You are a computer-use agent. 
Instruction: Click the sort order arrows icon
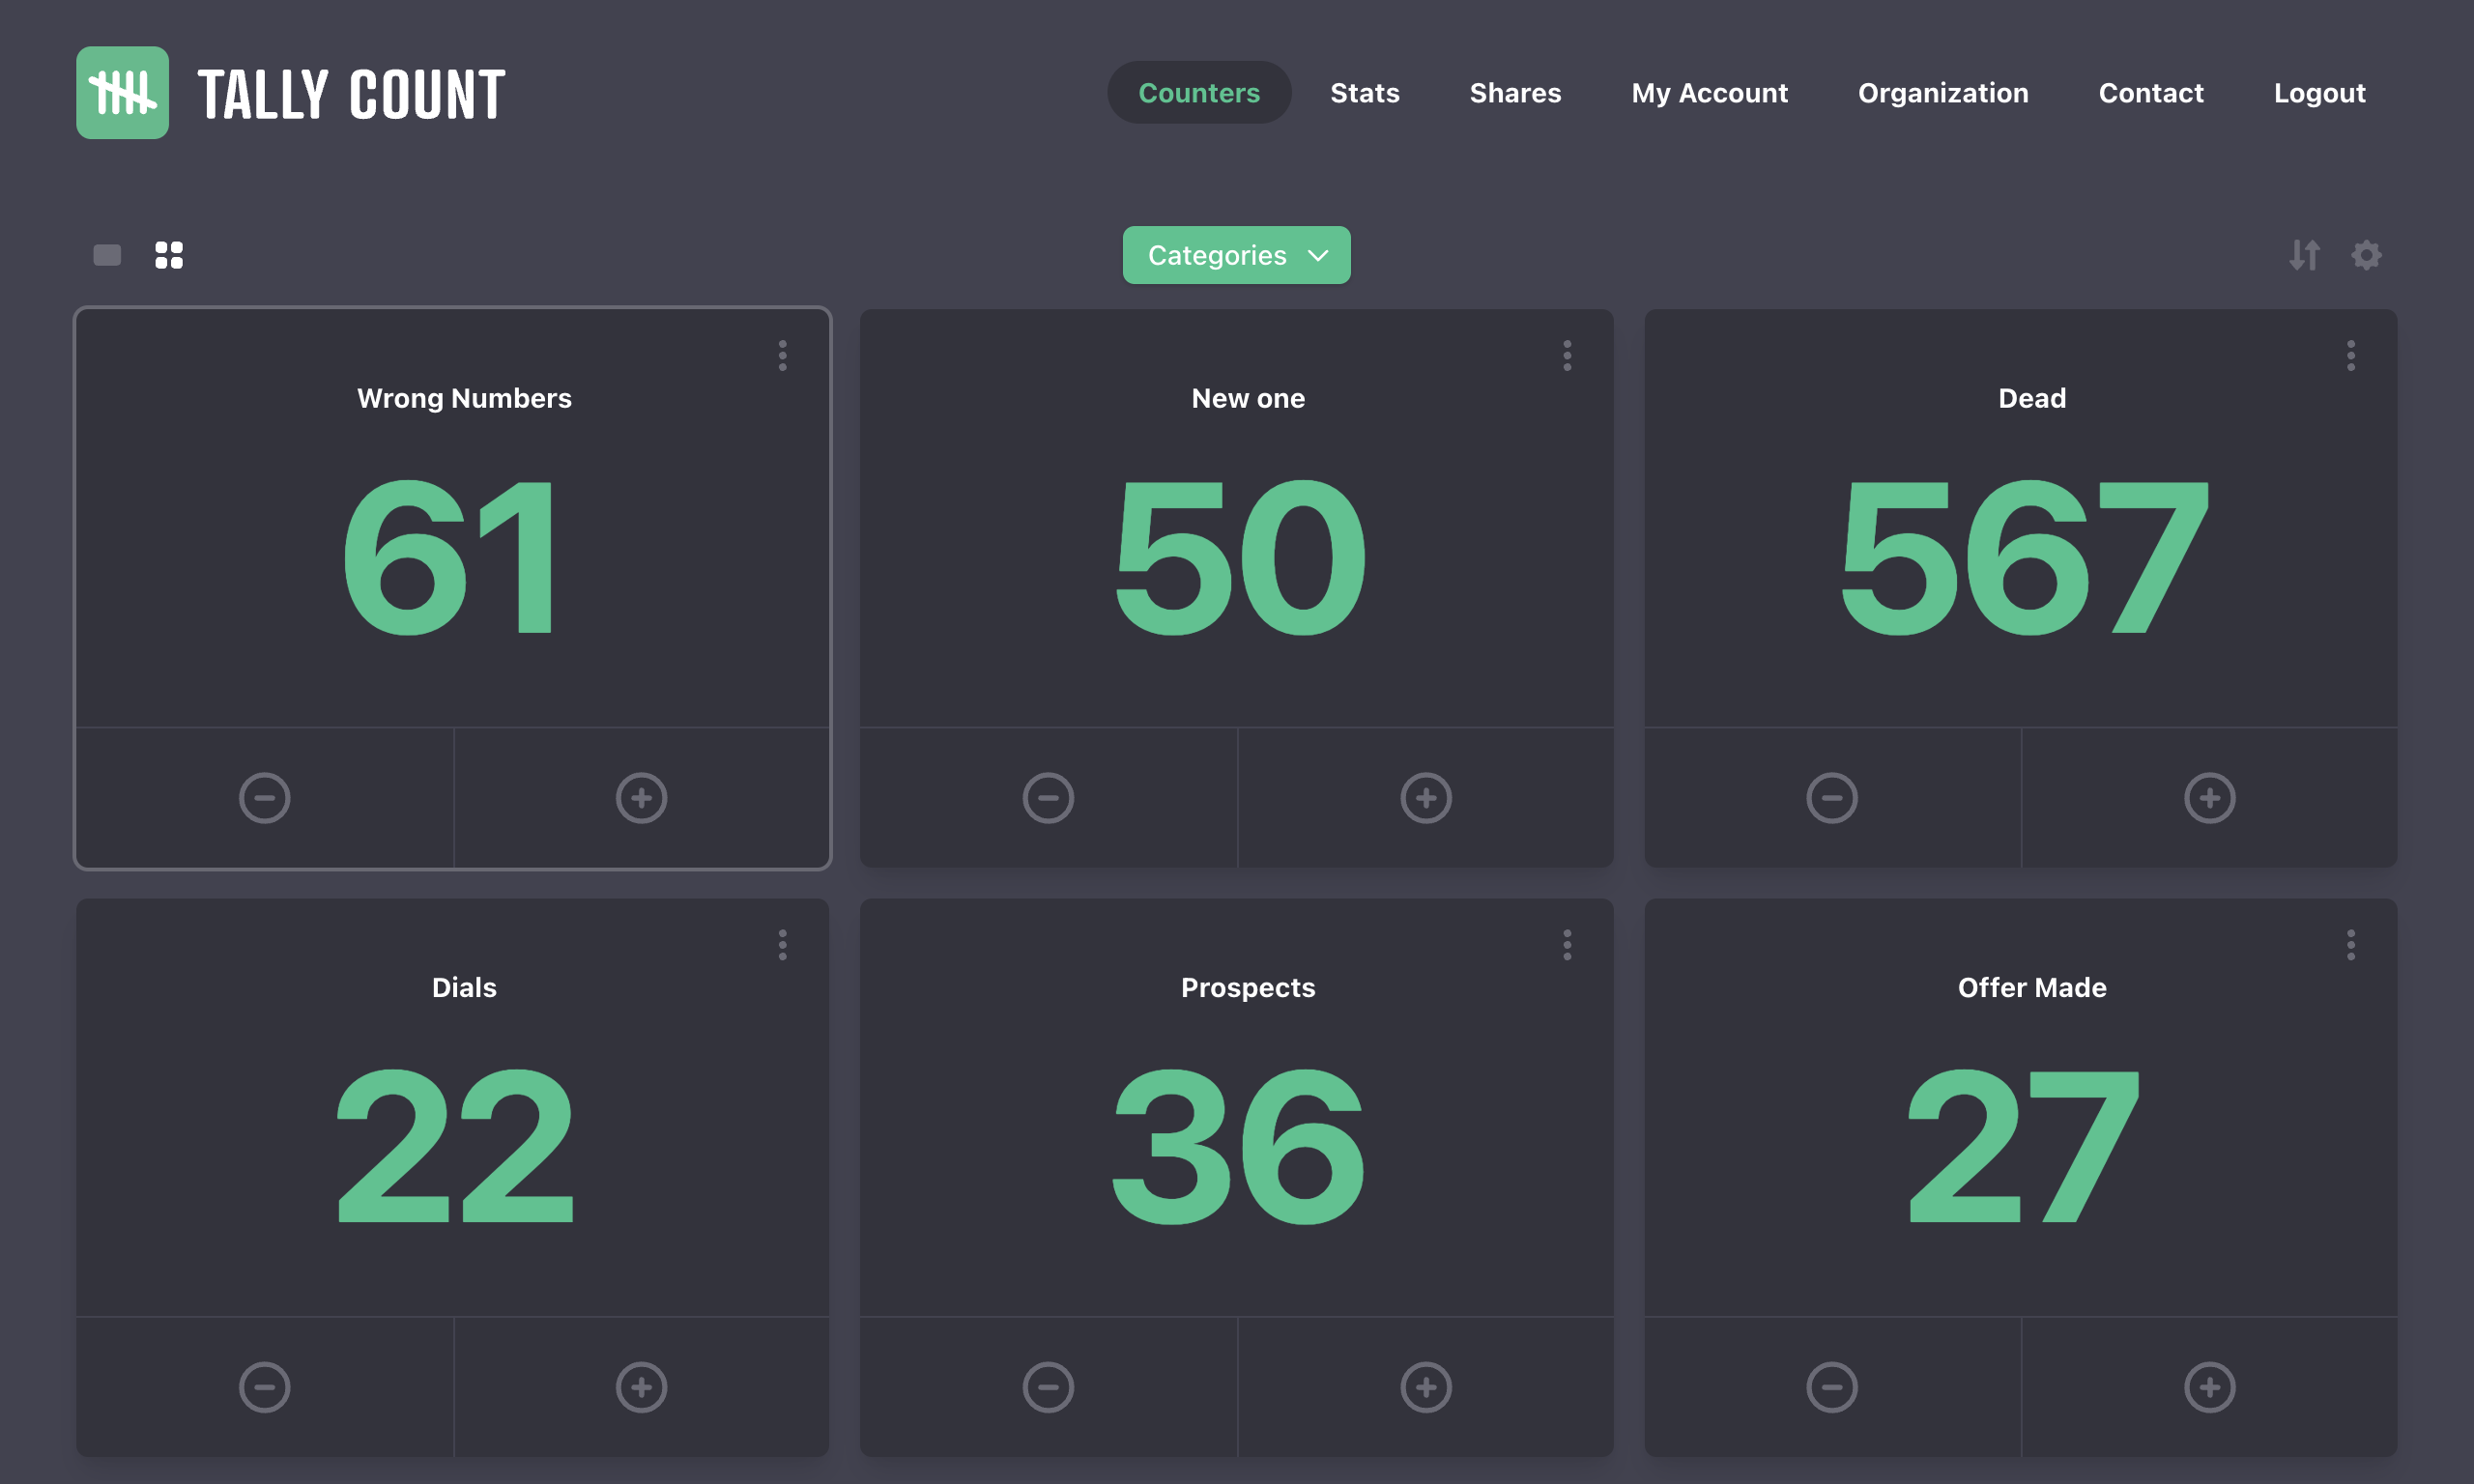2303,255
